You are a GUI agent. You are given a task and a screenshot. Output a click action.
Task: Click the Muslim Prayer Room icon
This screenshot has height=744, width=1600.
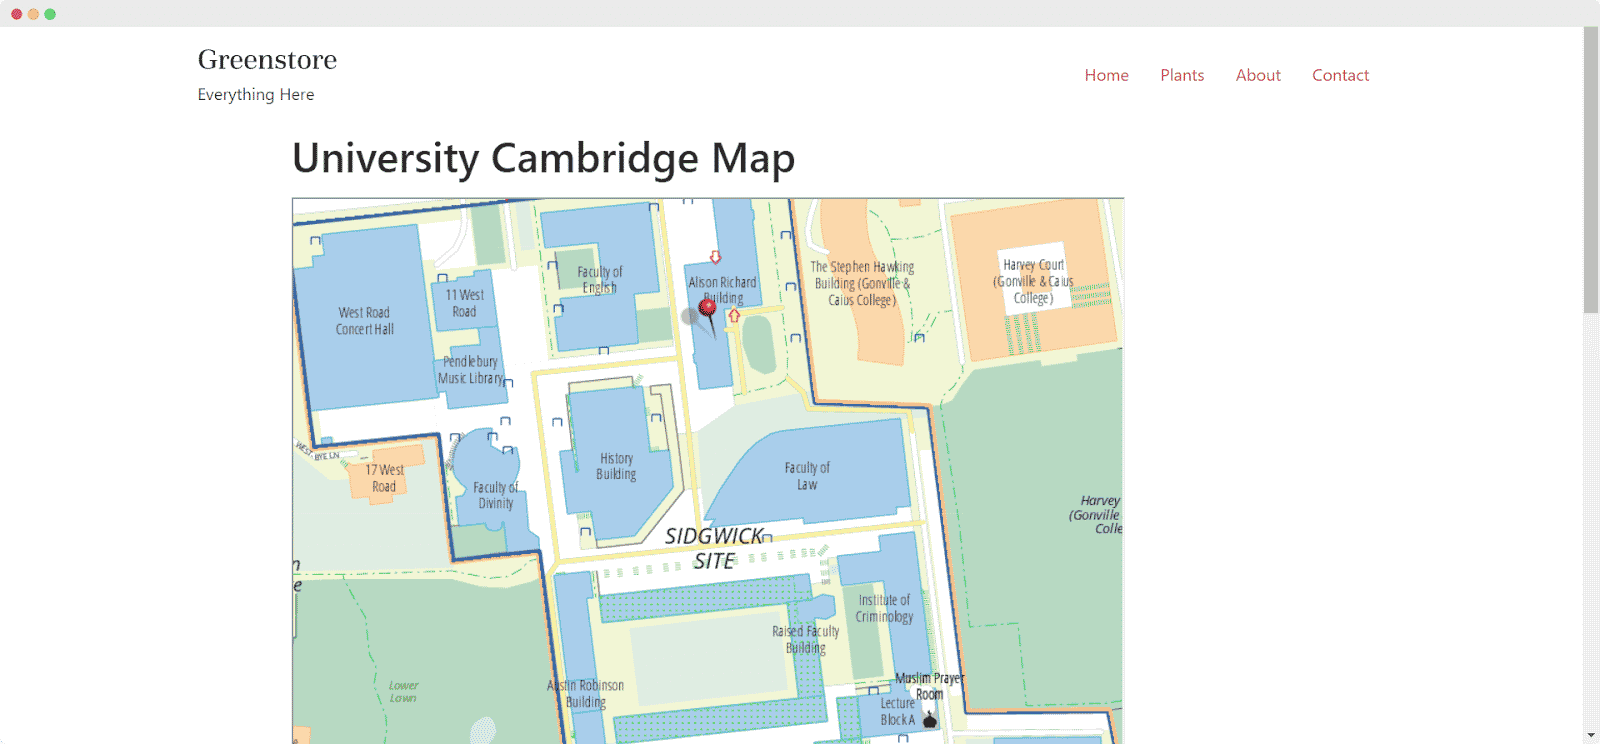coord(930,718)
